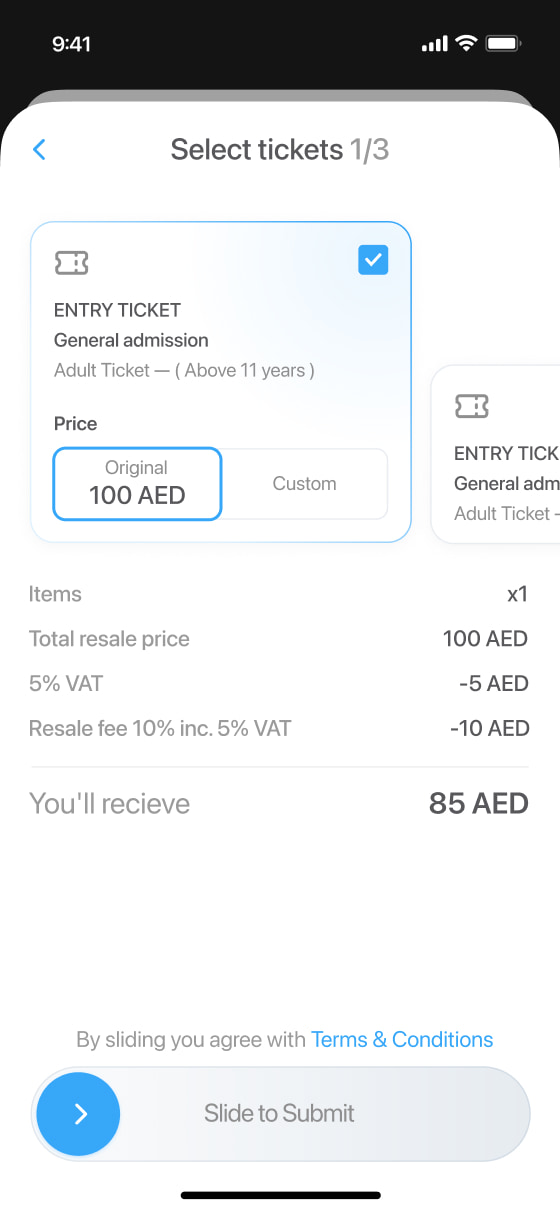Image resolution: width=560 pixels, height=1215 pixels.
Task: Click the 5% VAT row
Action: pos(279,684)
